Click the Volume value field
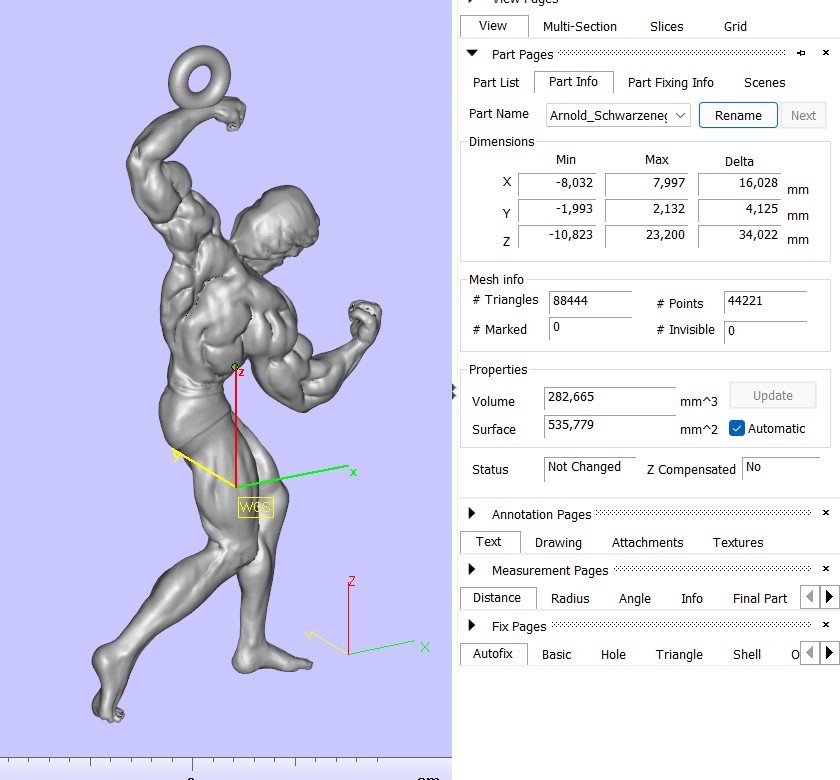840x780 pixels. [x=610, y=398]
